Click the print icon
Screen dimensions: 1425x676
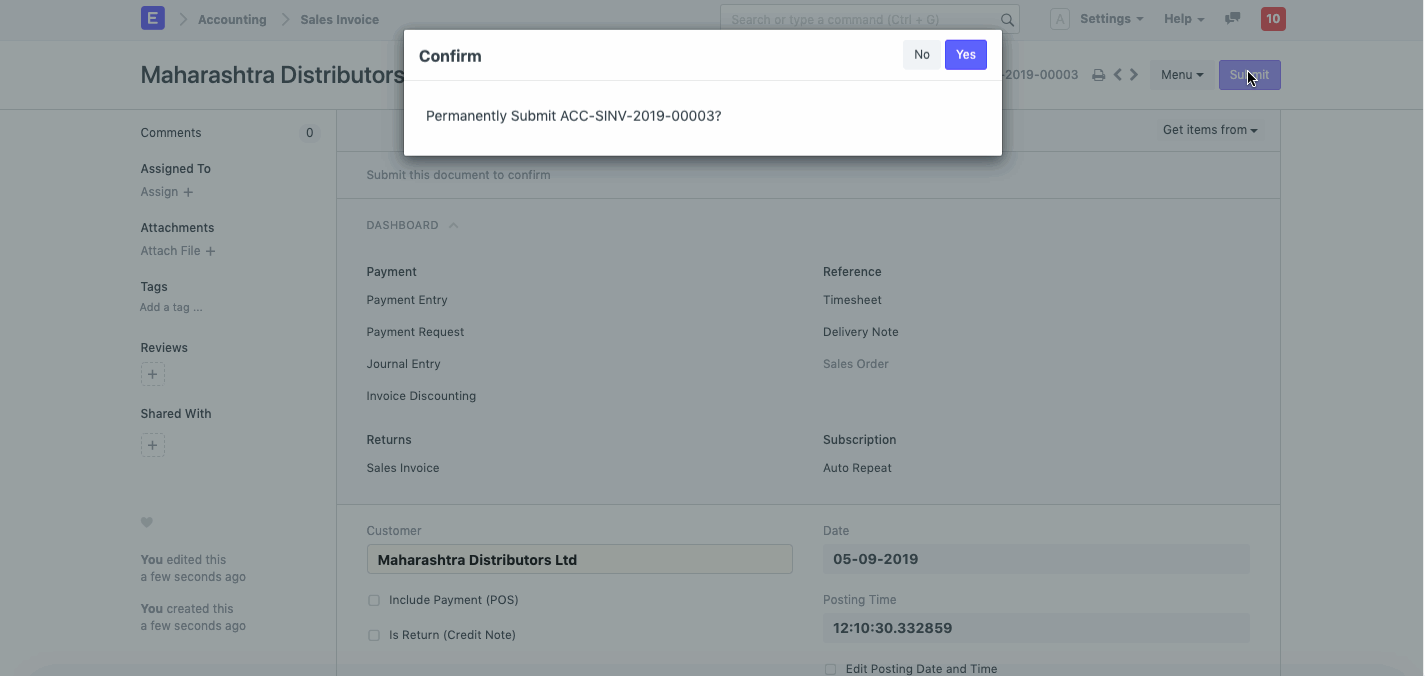[x=1098, y=75]
